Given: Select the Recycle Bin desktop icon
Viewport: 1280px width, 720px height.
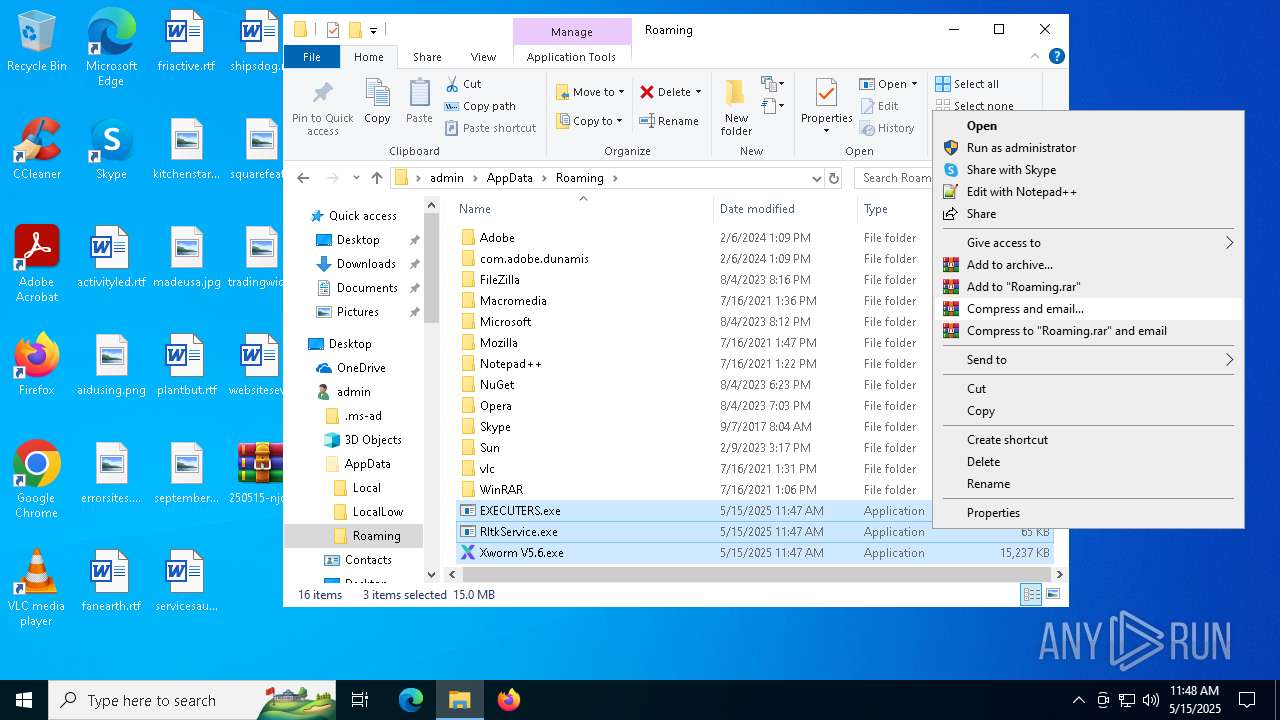Looking at the screenshot, I should click(x=37, y=41).
